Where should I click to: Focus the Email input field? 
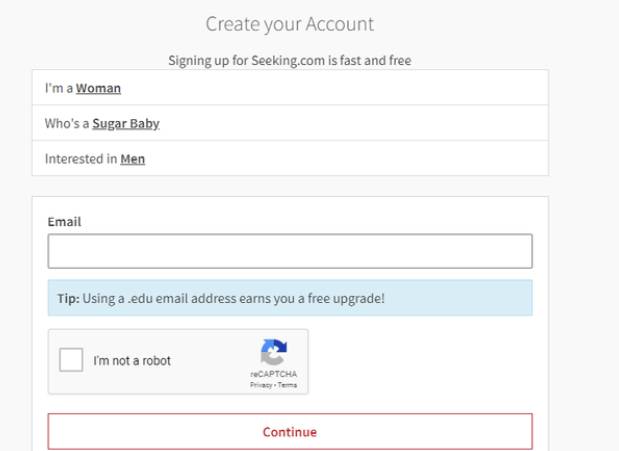point(290,251)
